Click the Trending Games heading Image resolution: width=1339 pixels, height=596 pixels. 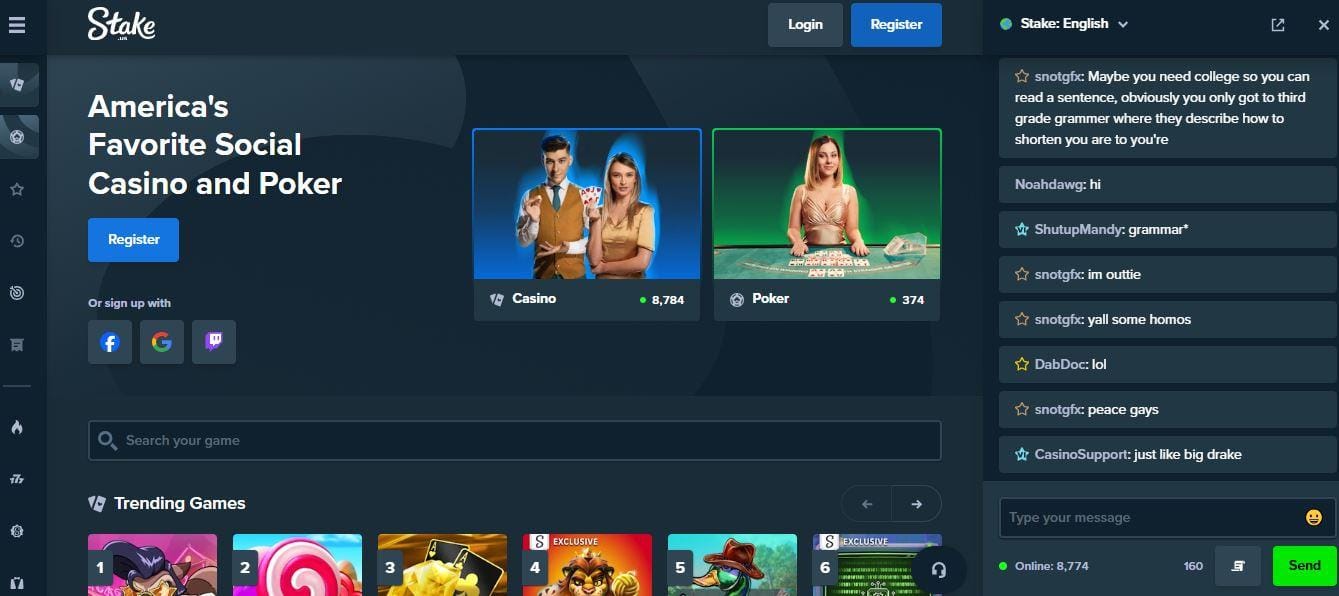pos(179,503)
